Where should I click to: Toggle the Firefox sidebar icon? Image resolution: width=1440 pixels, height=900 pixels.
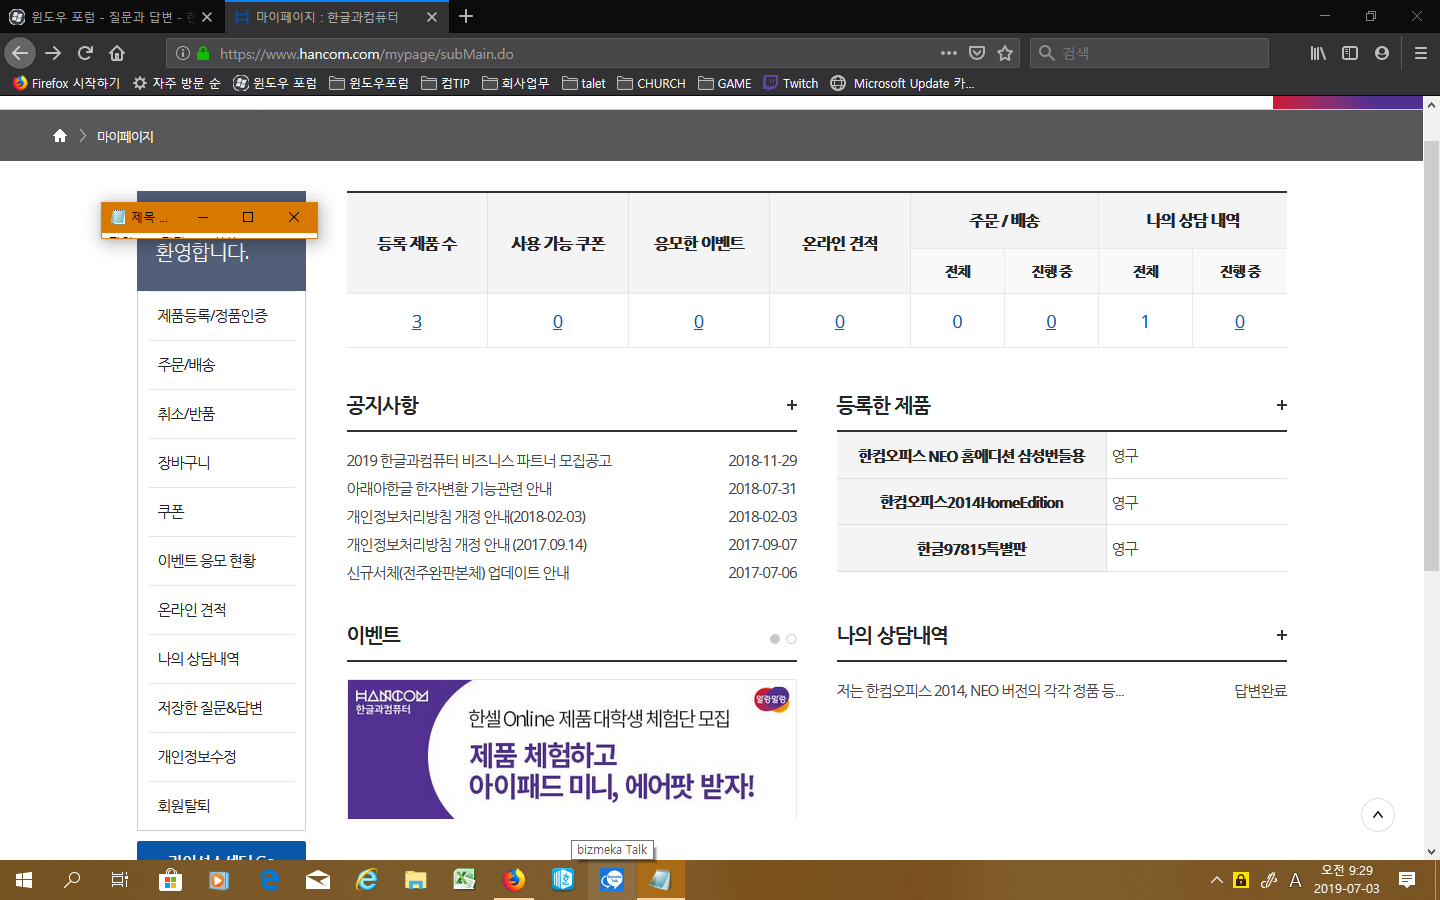pyautogui.click(x=1350, y=53)
